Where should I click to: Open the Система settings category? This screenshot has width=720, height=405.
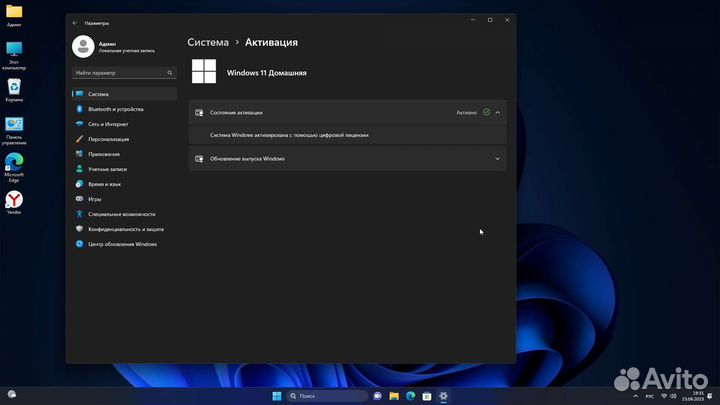(124, 94)
